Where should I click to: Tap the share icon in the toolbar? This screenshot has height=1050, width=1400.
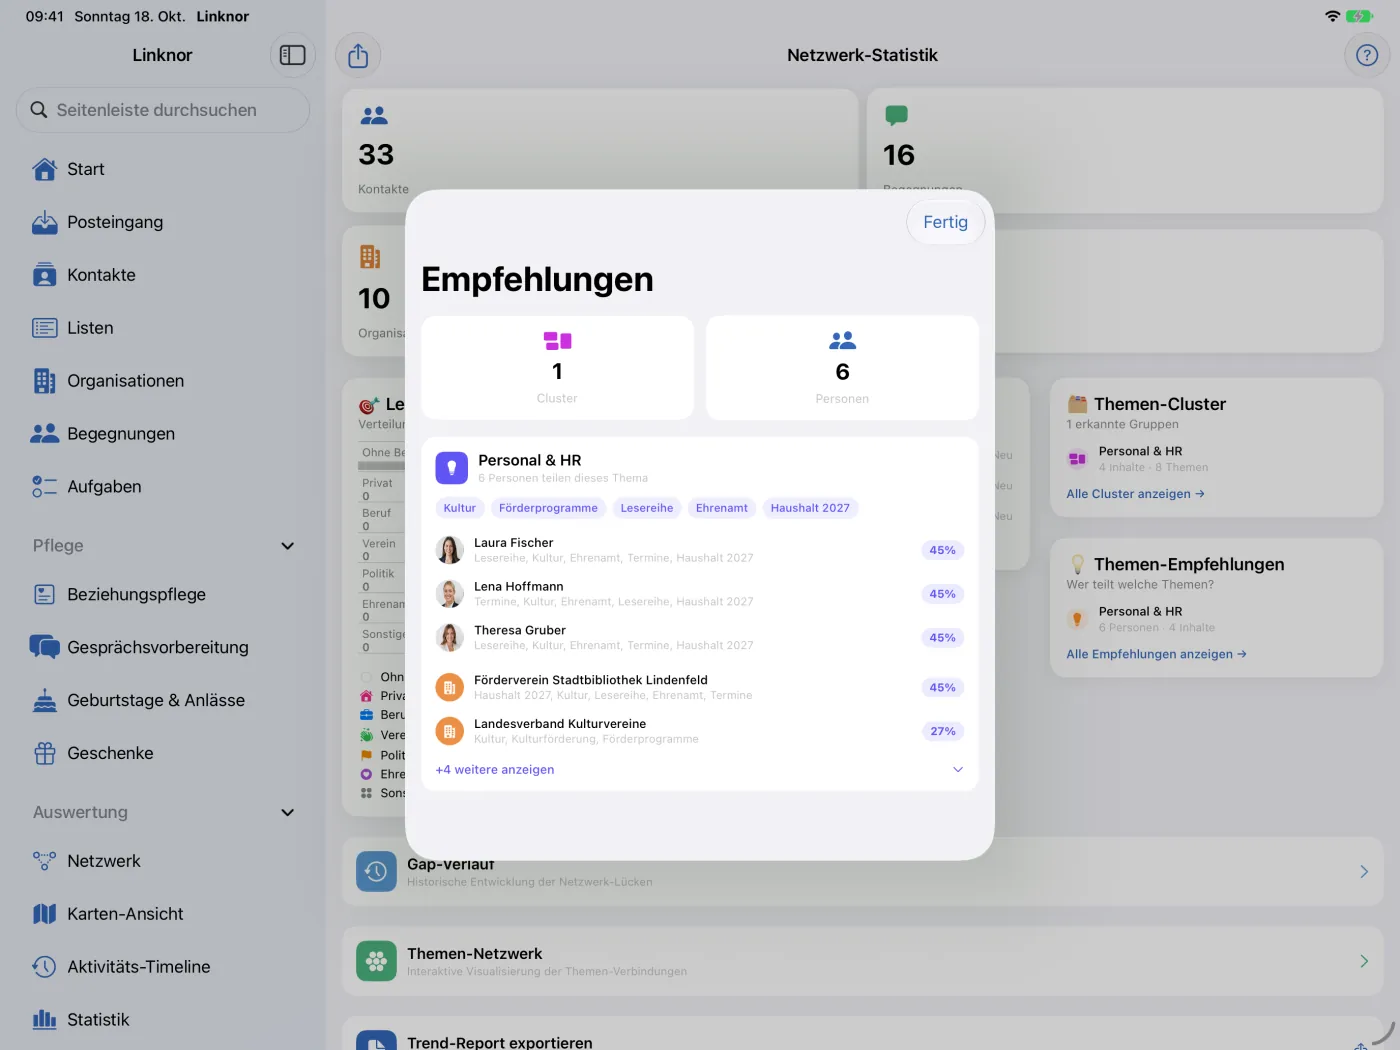358,56
